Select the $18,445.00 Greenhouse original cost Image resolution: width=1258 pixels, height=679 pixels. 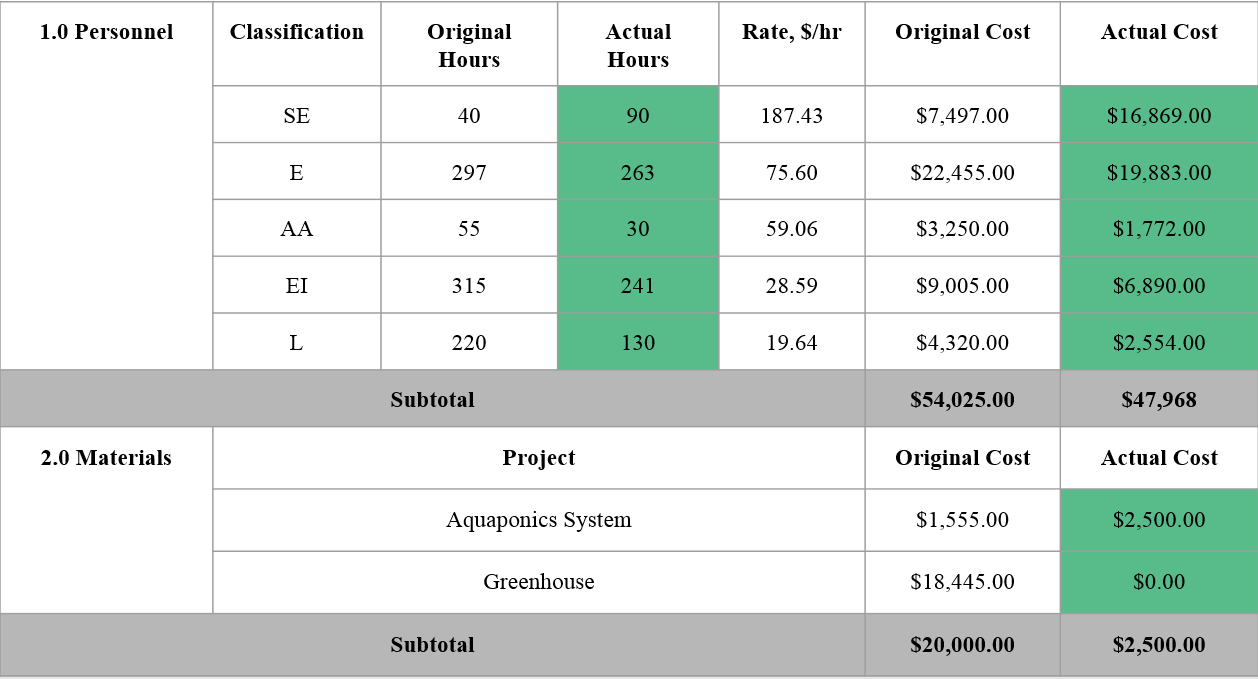[x=962, y=582]
